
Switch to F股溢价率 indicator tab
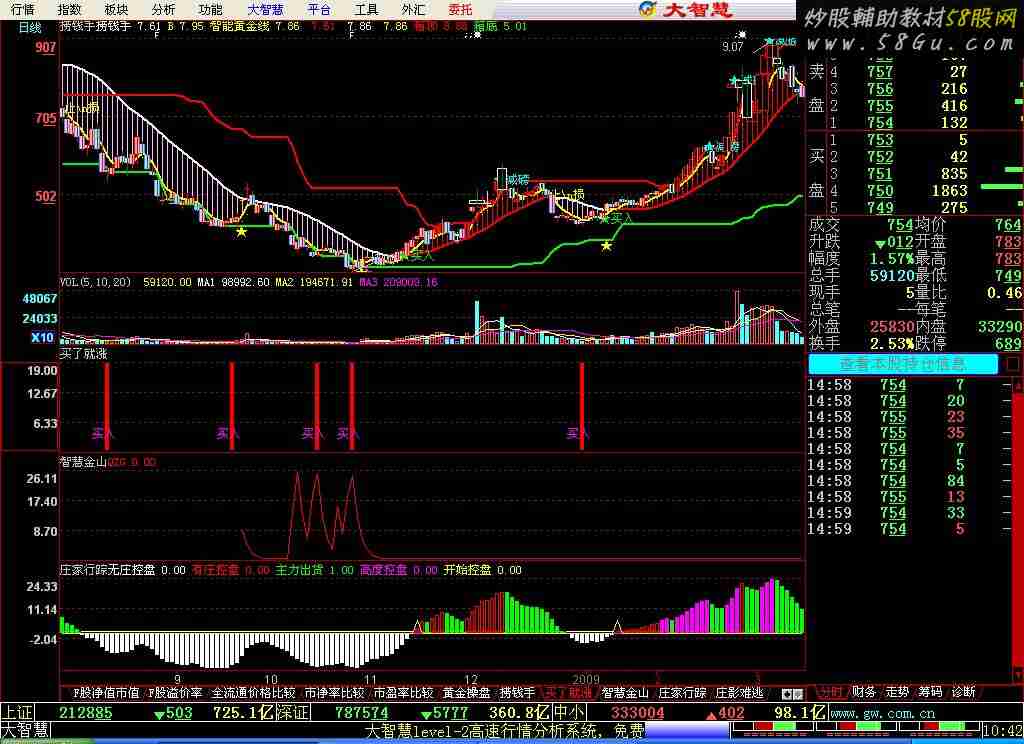click(x=176, y=692)
